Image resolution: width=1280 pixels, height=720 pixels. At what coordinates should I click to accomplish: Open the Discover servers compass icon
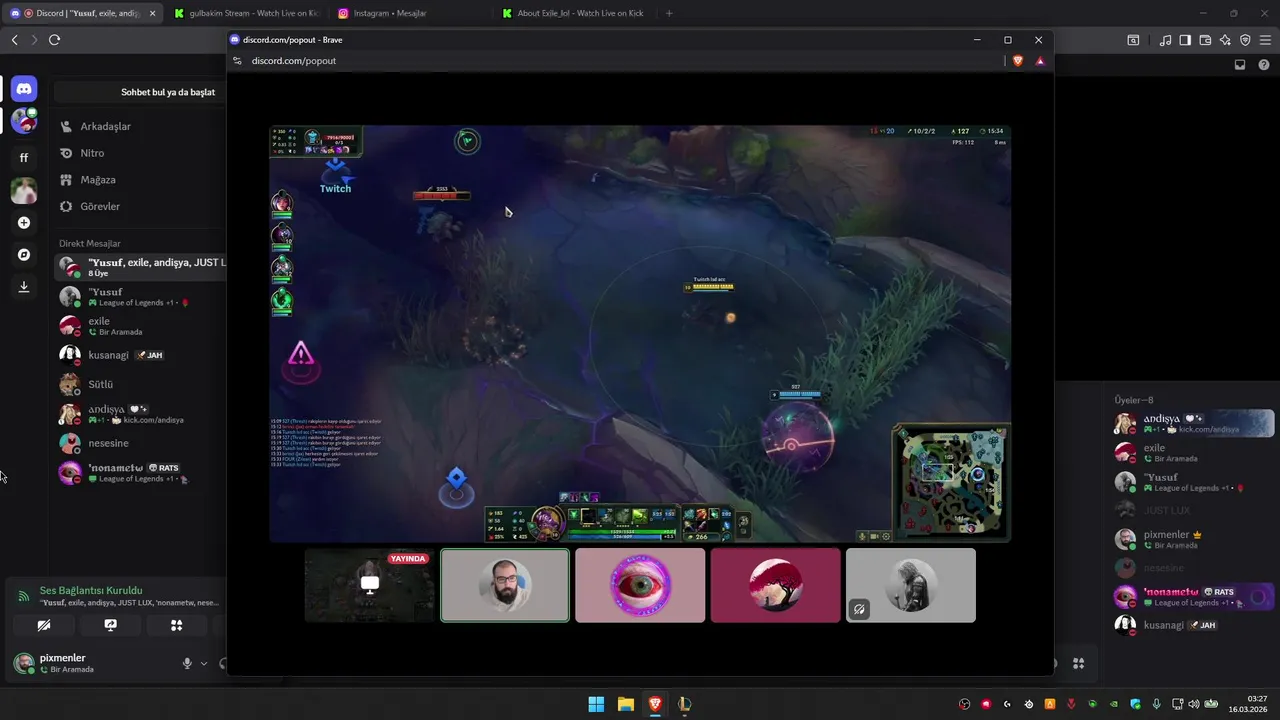[24, 255]
